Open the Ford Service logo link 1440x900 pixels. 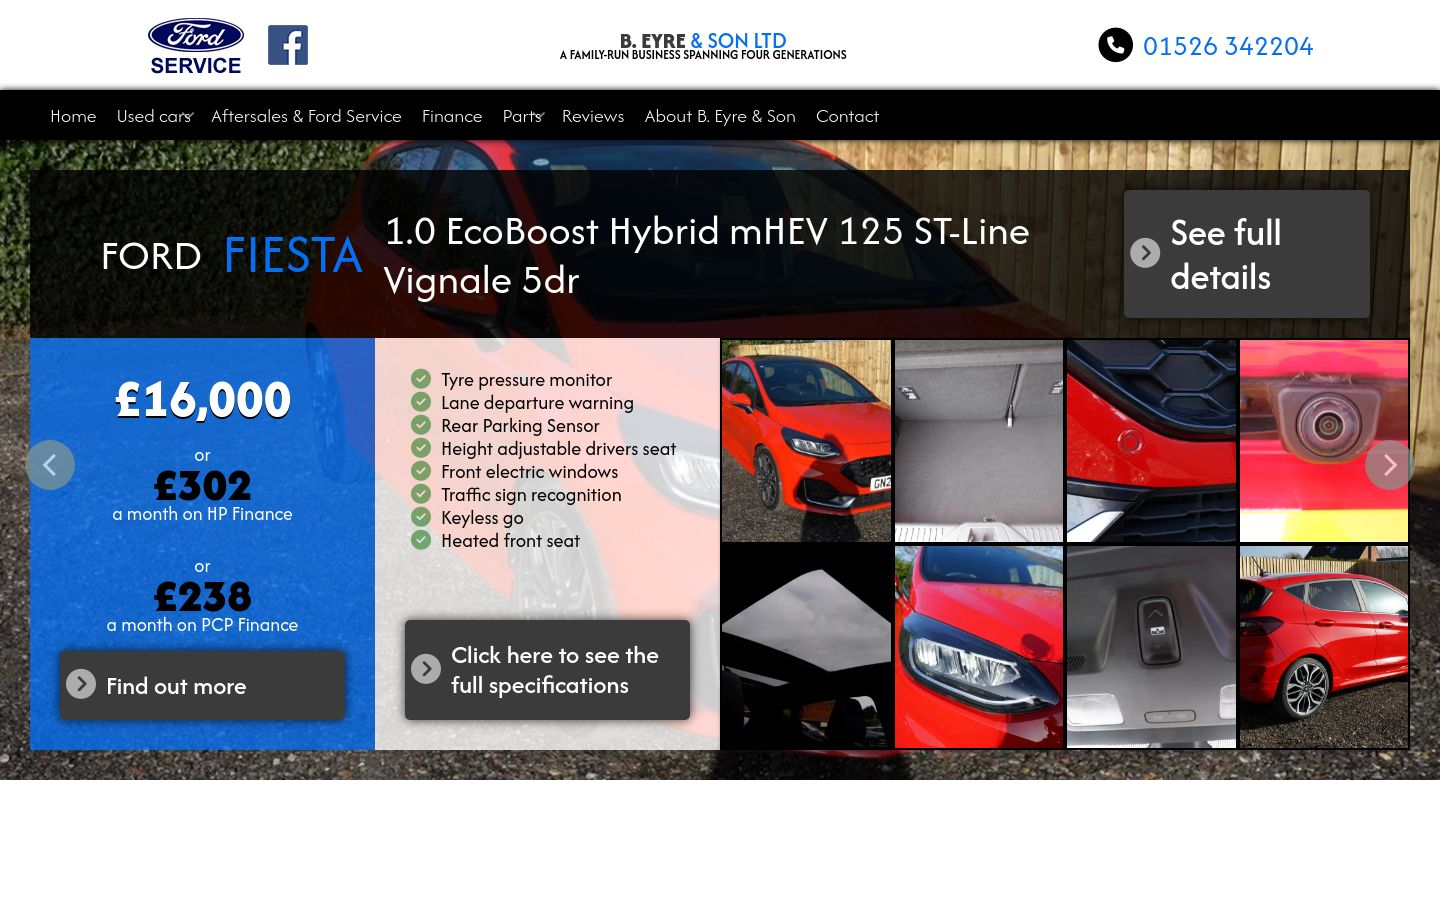click(196, 46)
